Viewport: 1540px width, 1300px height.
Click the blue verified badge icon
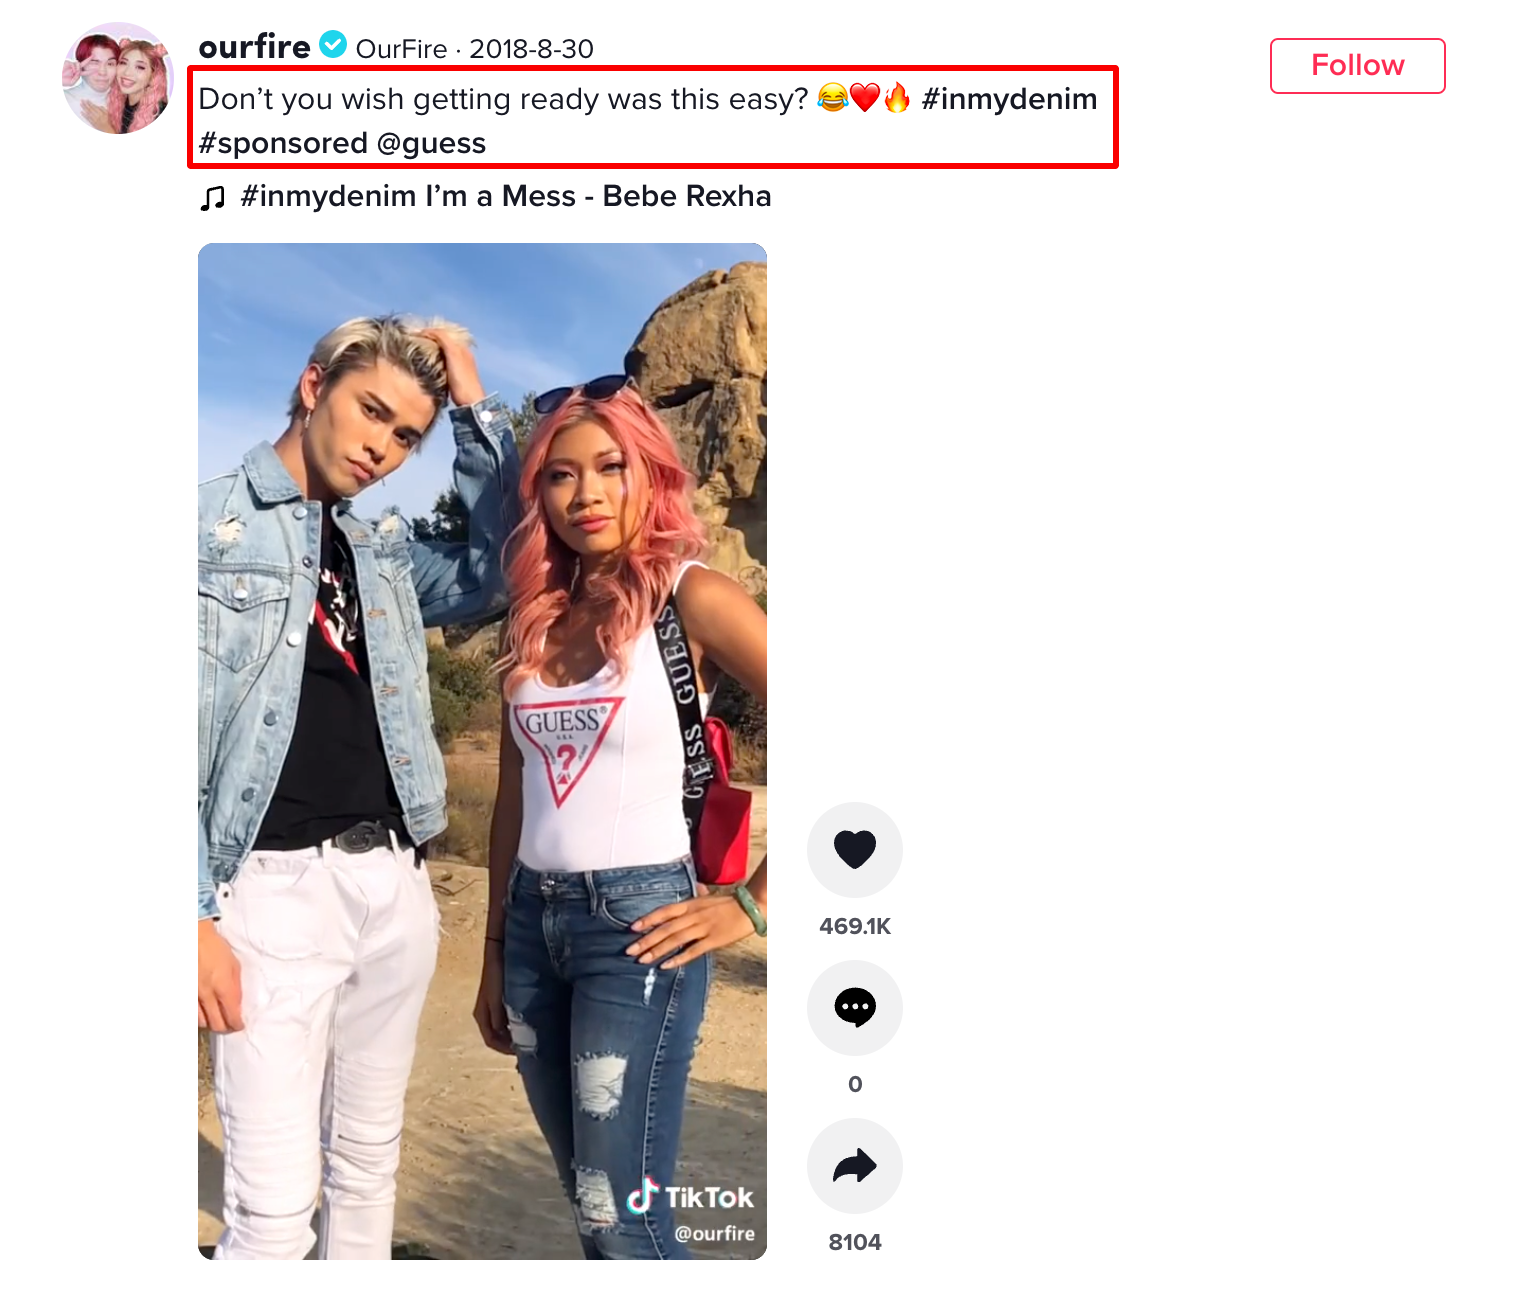tap(333, 45)
